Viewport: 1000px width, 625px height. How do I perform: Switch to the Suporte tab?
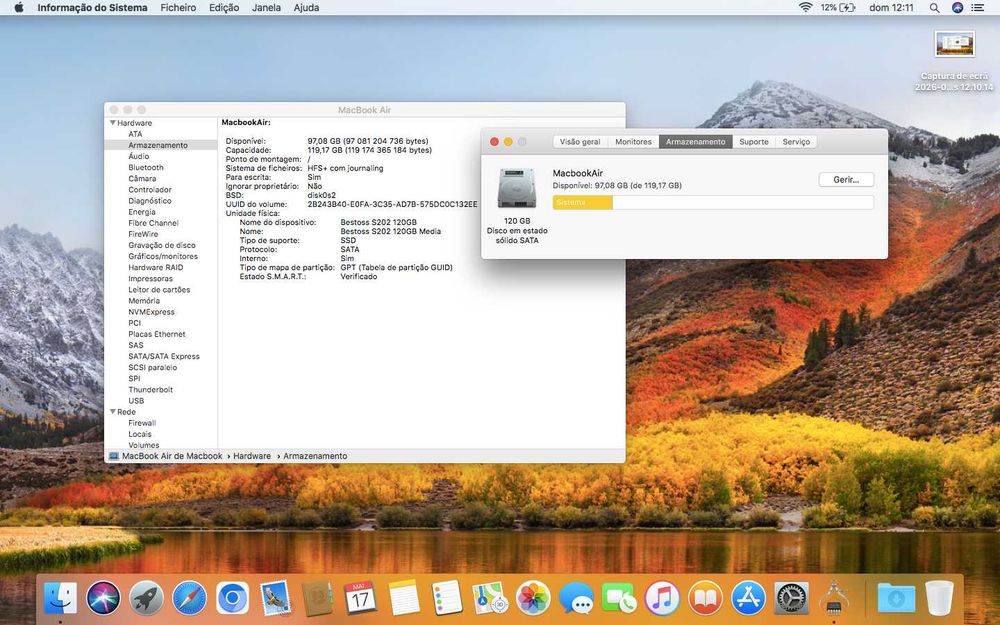pos(754,142)
